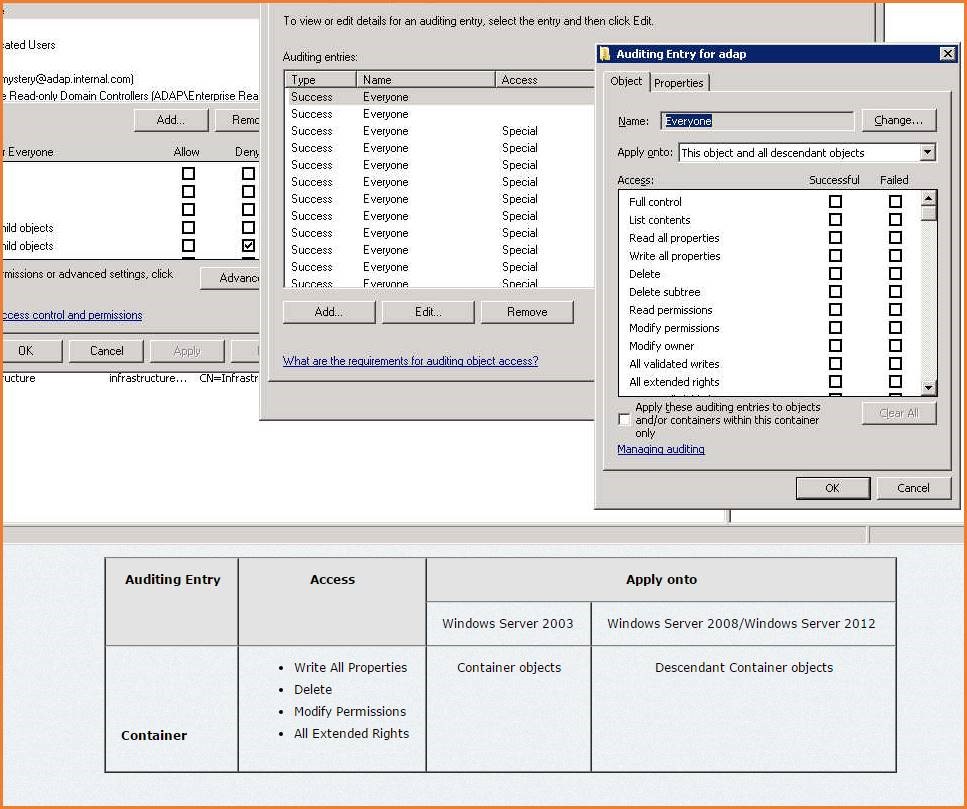Confirm with OK in Auditing Entry dialog

tap(833, 488)
